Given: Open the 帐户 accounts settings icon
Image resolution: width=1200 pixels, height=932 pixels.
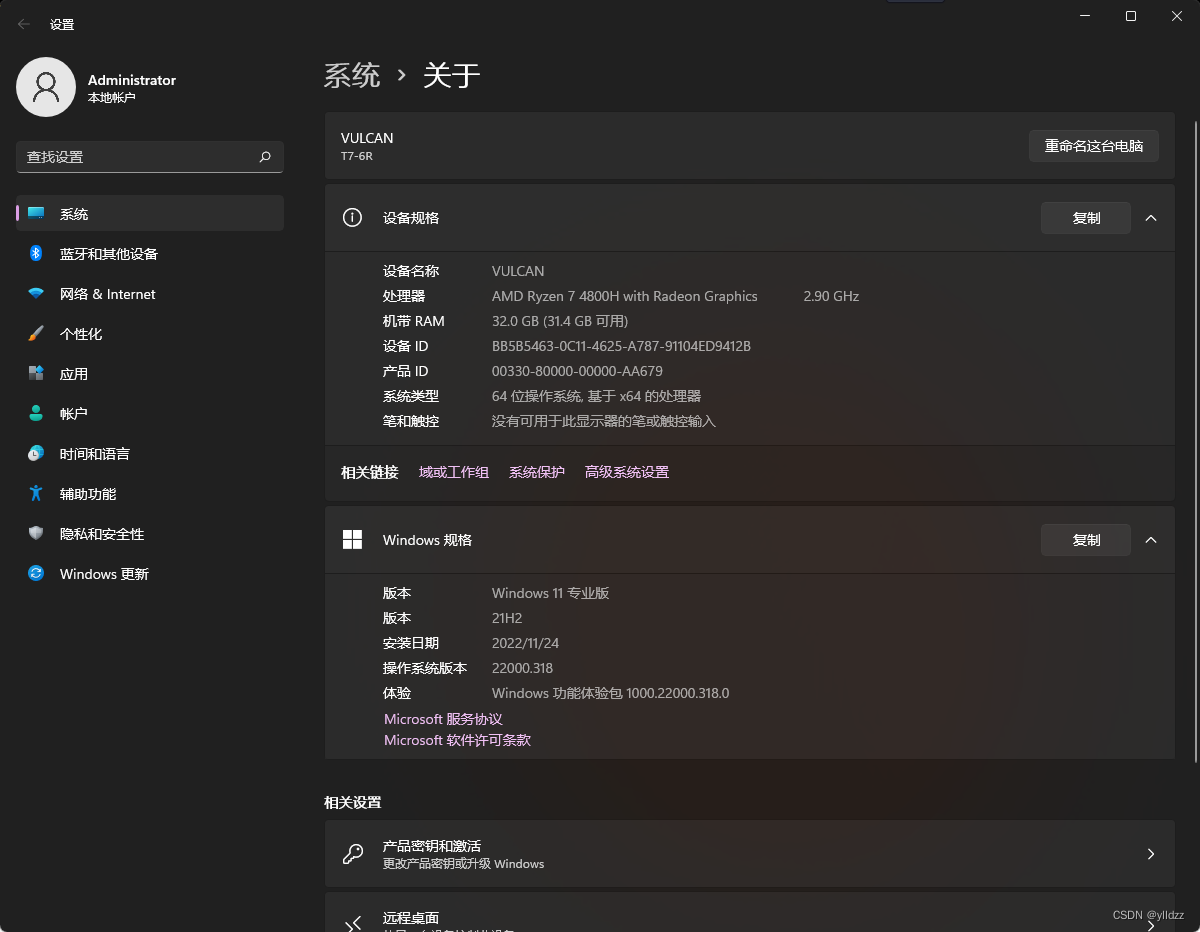Looking at the screenshot, I should [36, 414].
